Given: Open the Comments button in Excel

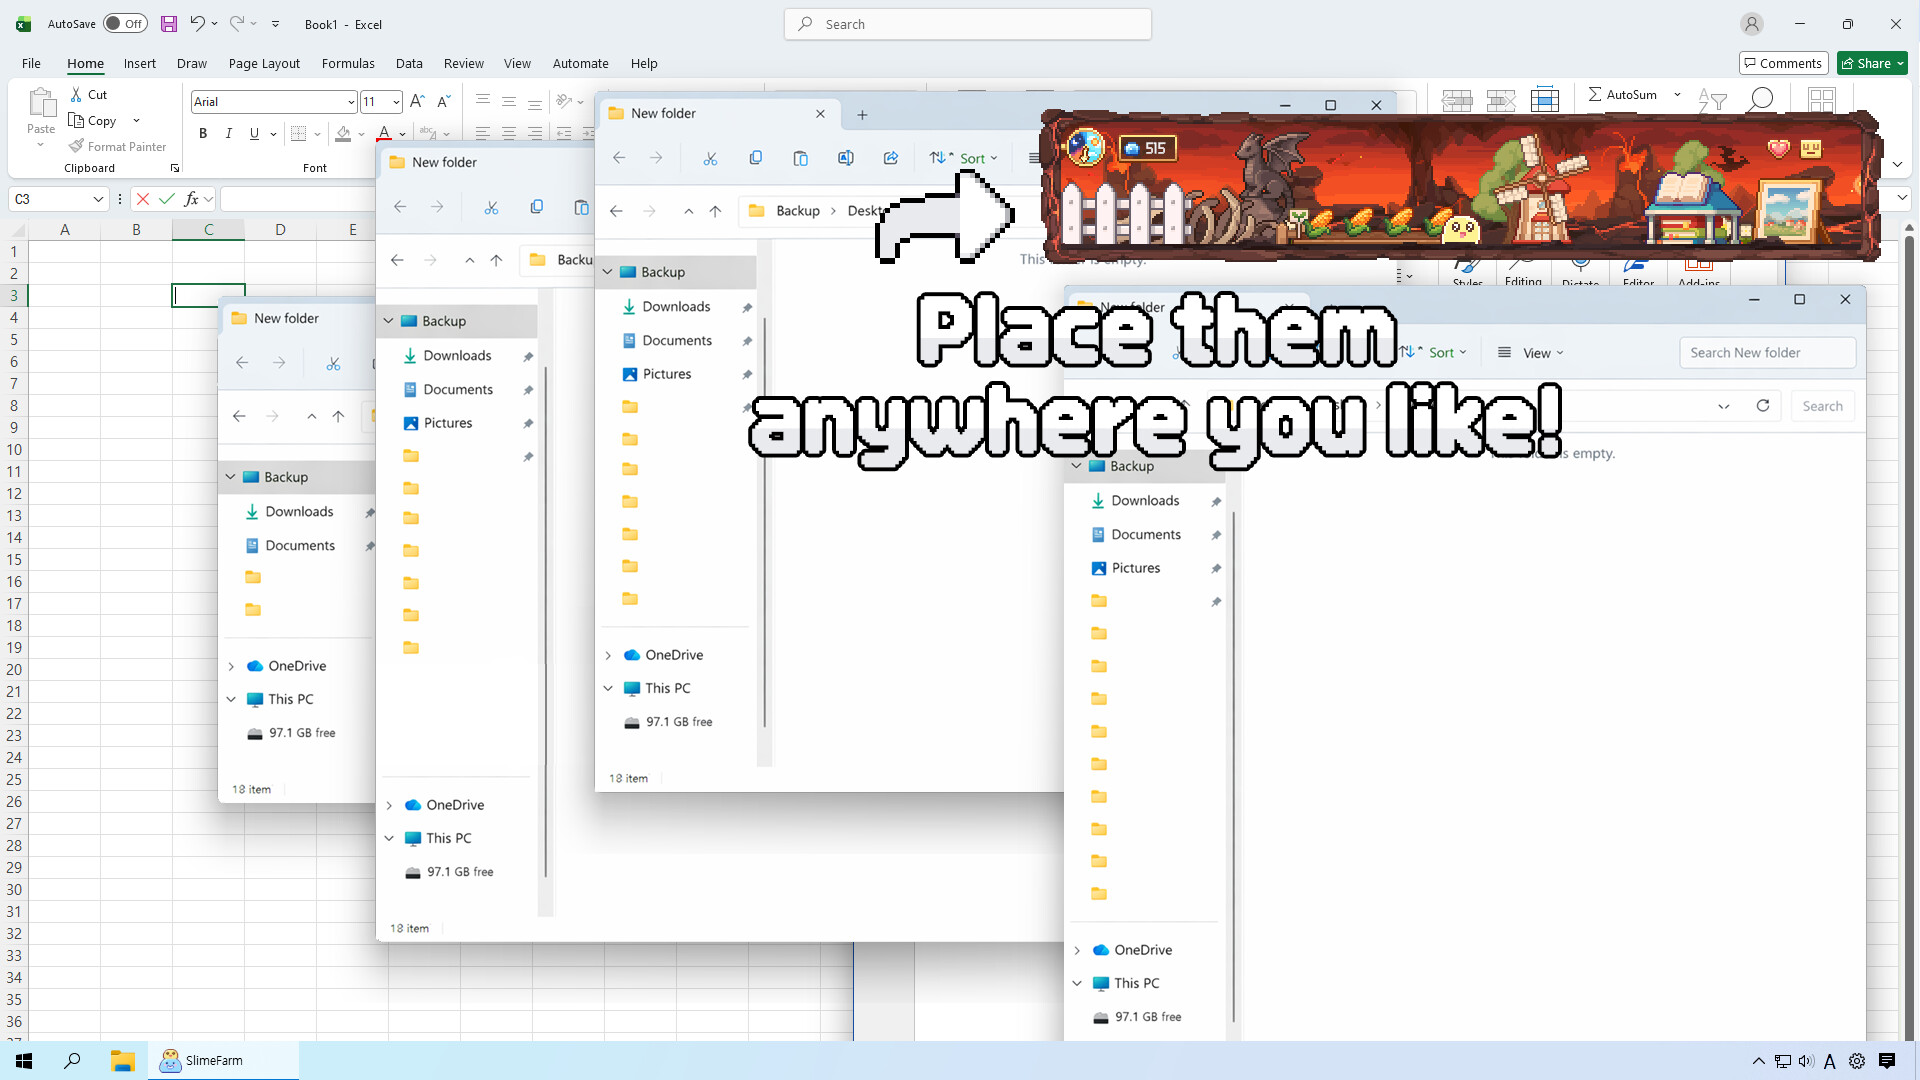Looking at the screenshot, I should coord(1784,63).
